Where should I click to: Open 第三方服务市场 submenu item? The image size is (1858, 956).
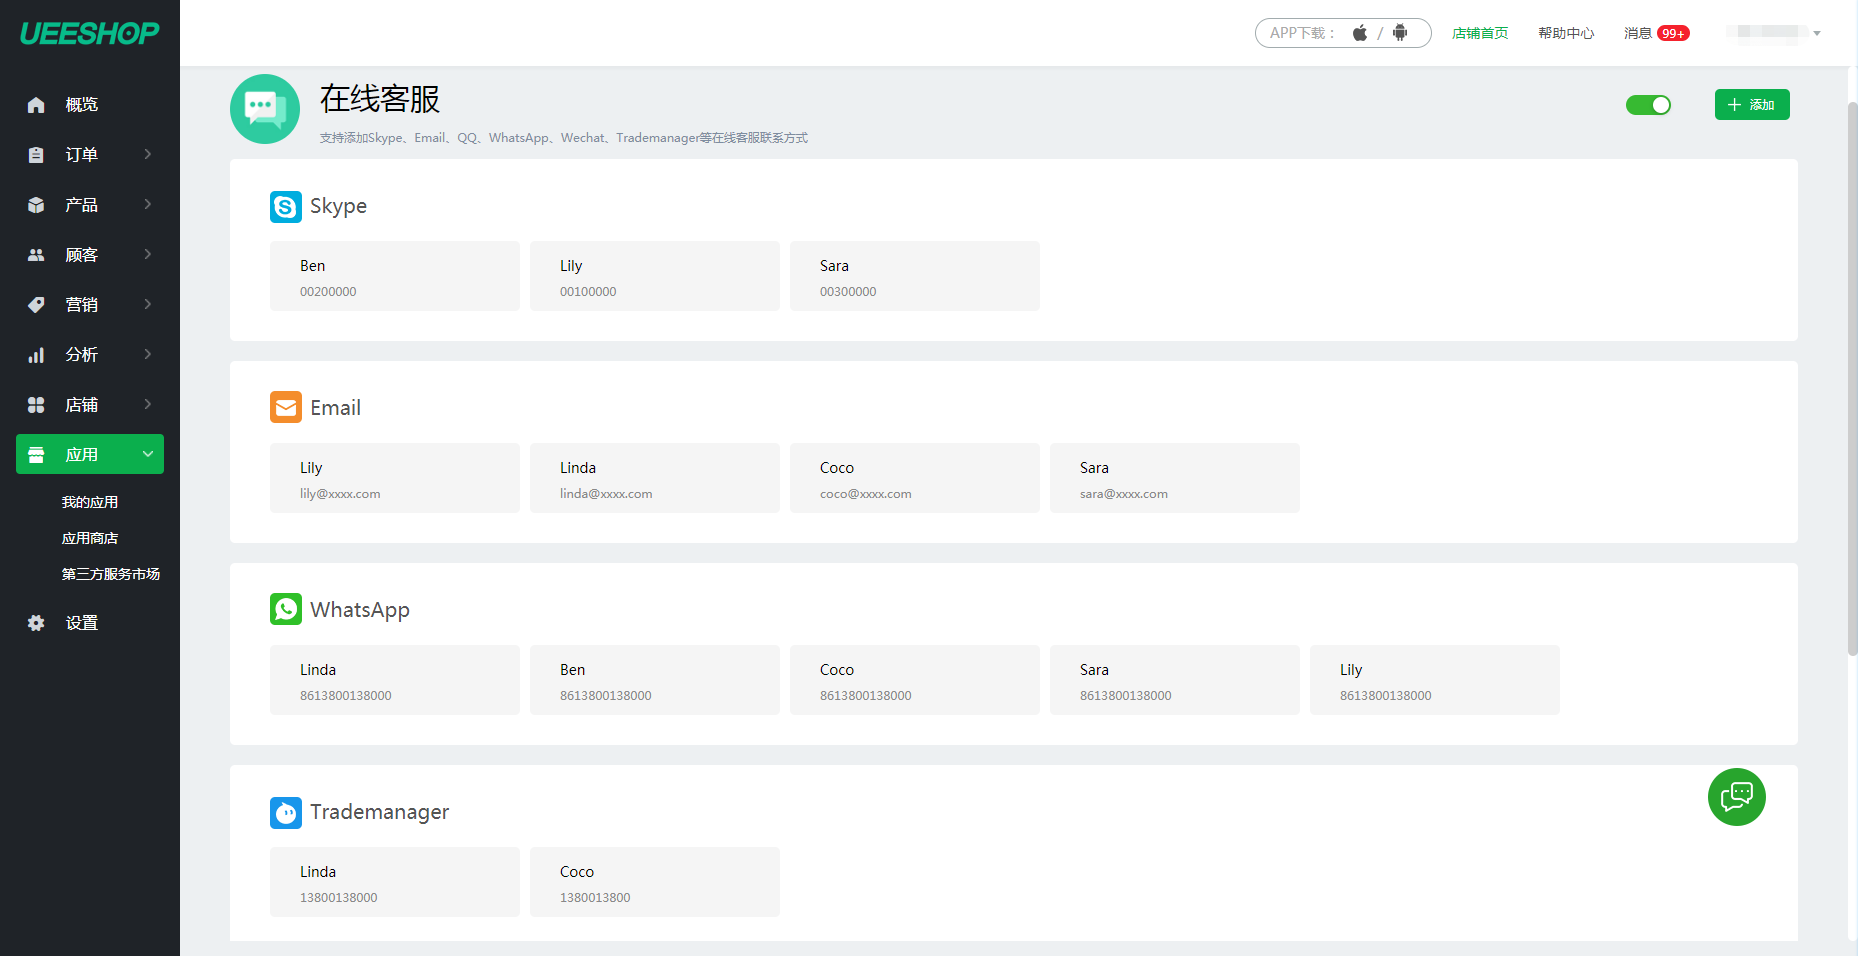(111, 574)
